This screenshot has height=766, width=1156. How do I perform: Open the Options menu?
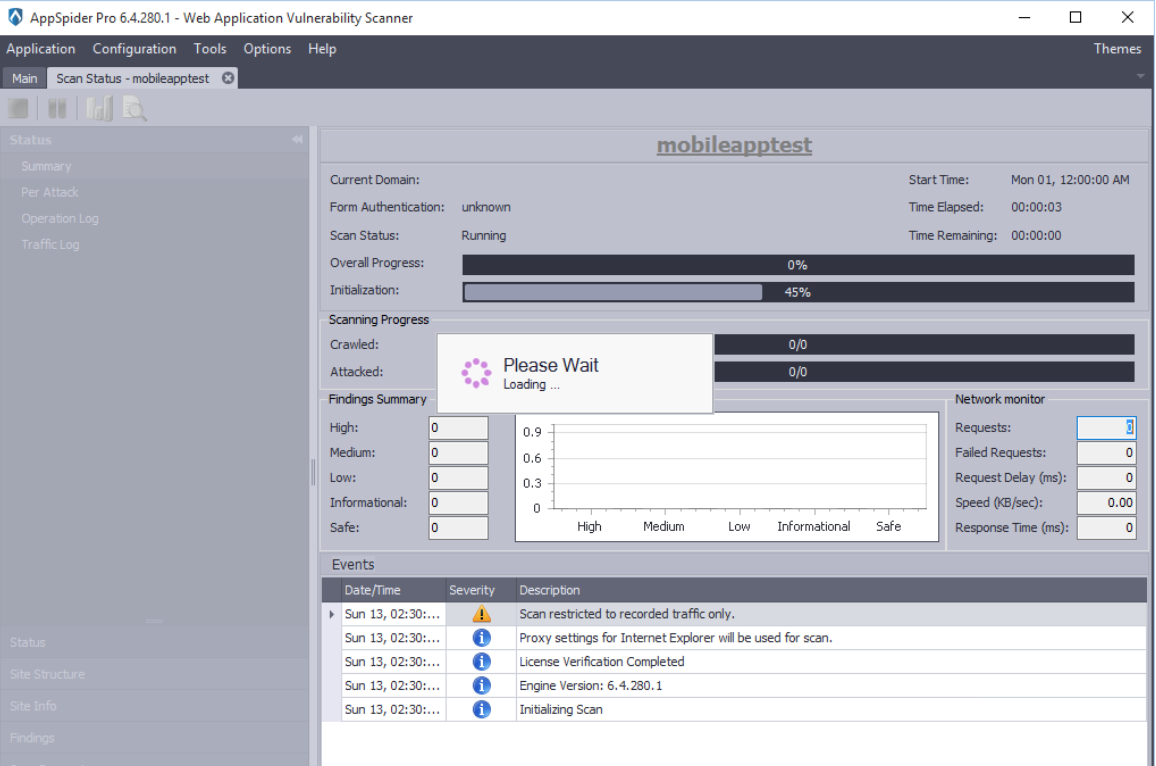(x=267, y=49)
